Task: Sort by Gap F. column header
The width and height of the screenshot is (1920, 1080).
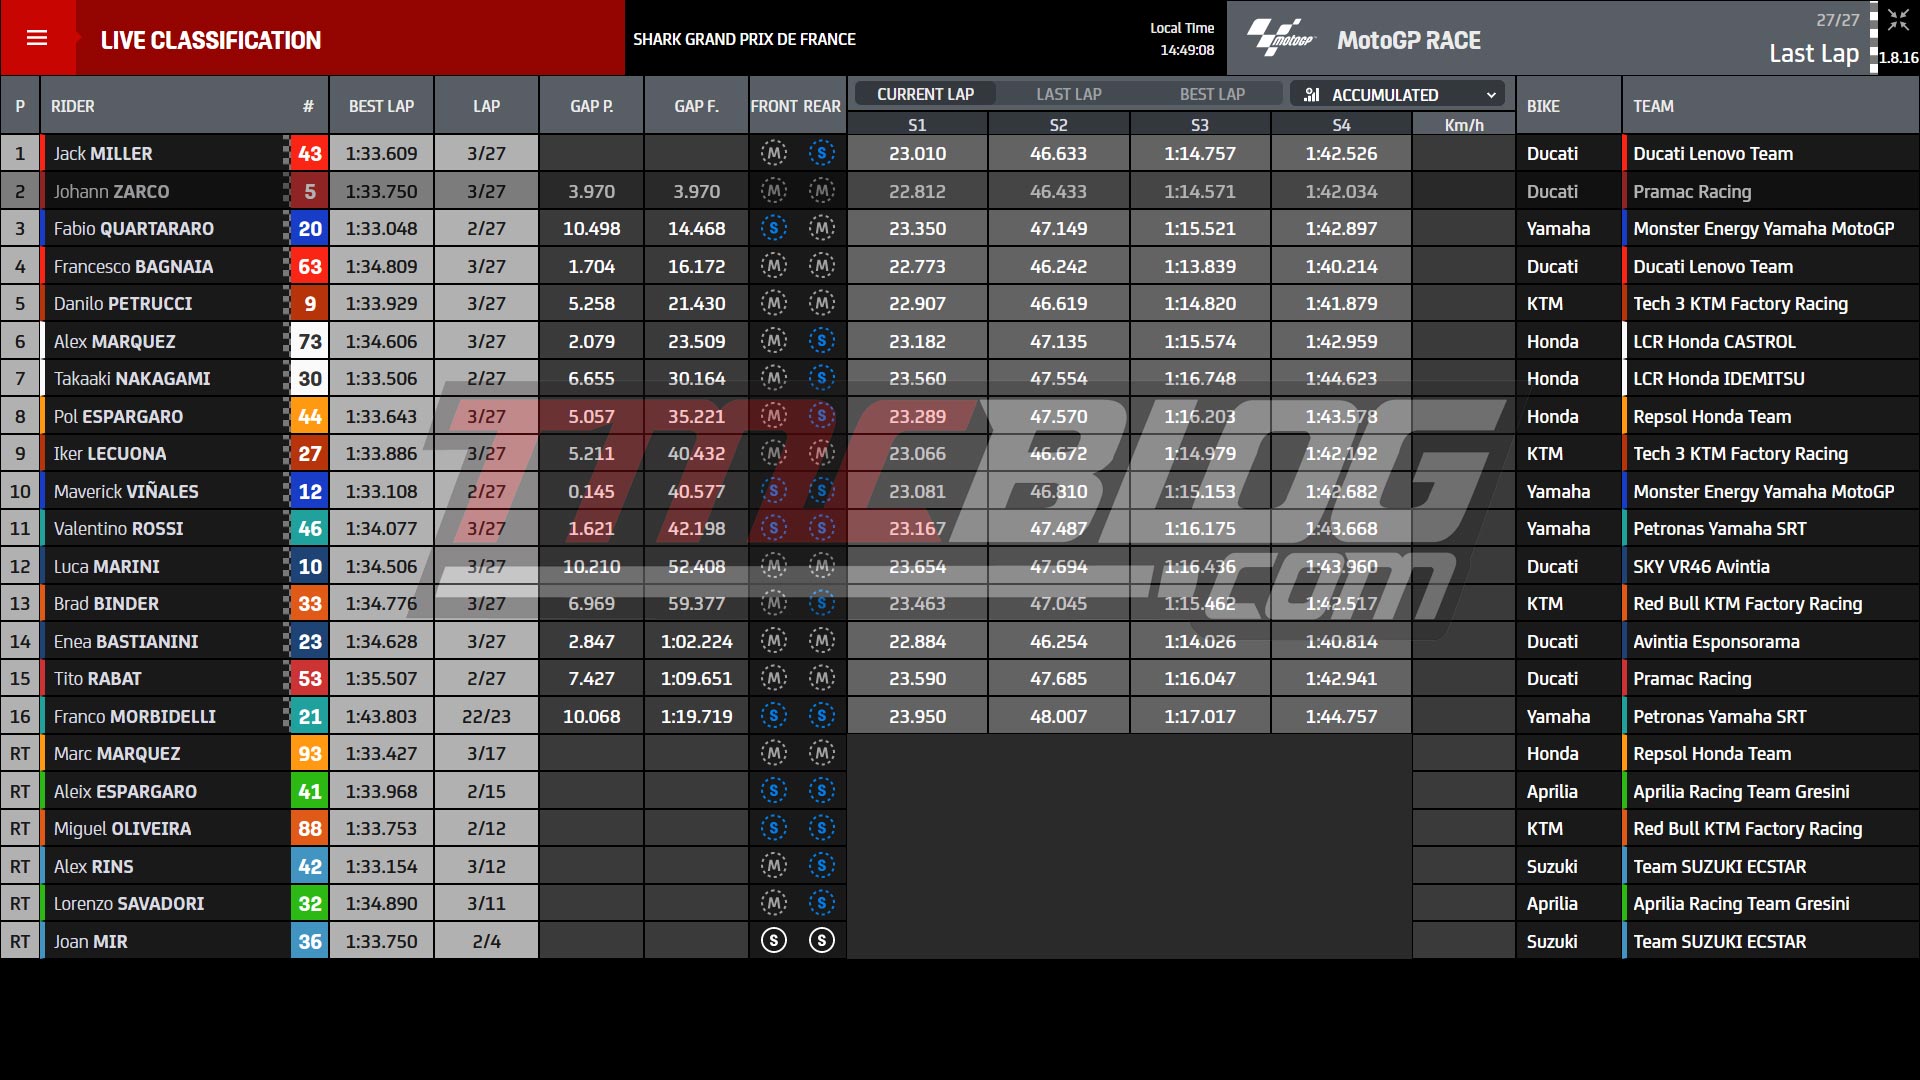Action: pos(697,106)
